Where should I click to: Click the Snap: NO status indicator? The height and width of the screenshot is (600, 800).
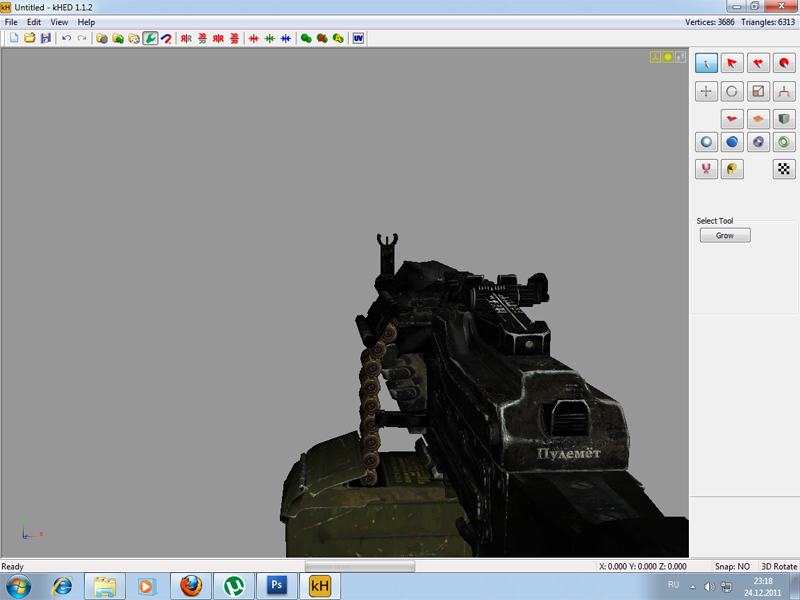732,566
